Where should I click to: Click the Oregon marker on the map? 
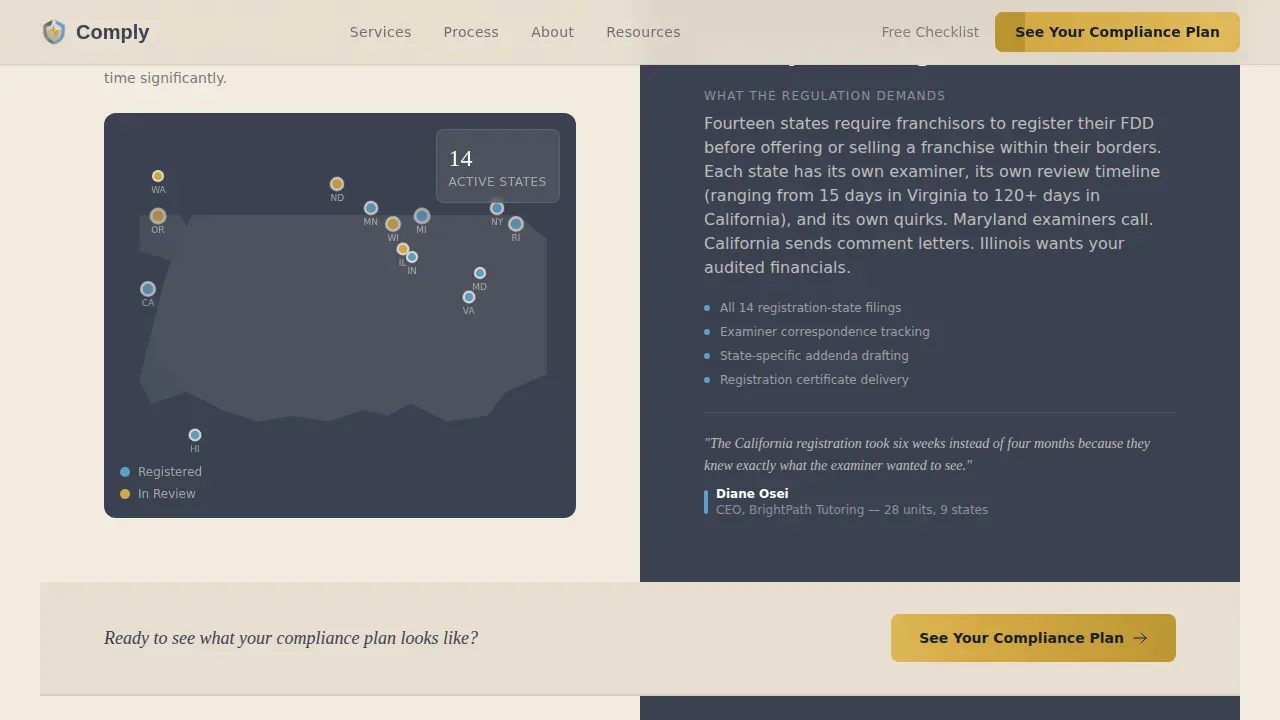[158, 216]
